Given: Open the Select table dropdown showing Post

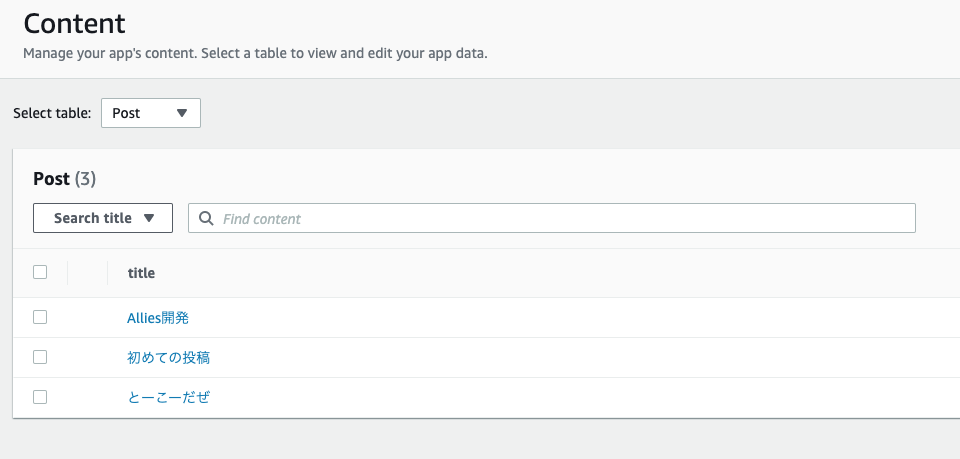Looking at the screenshot, I should [x=150, y=113].
